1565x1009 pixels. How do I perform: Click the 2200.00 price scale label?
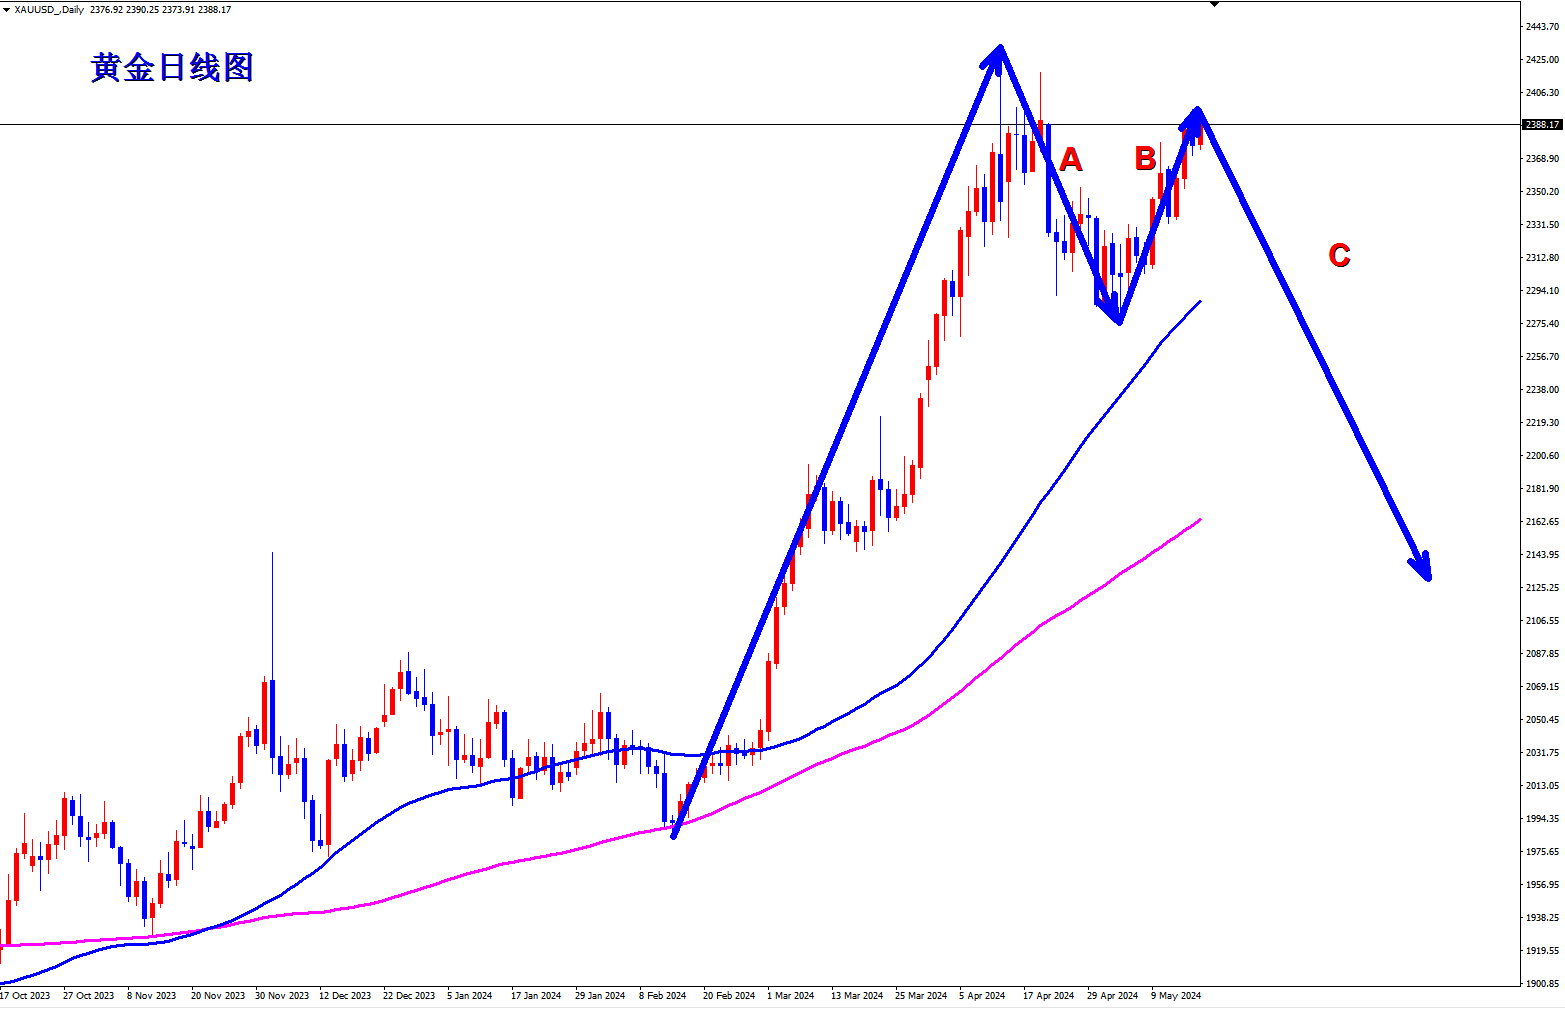1541,456
